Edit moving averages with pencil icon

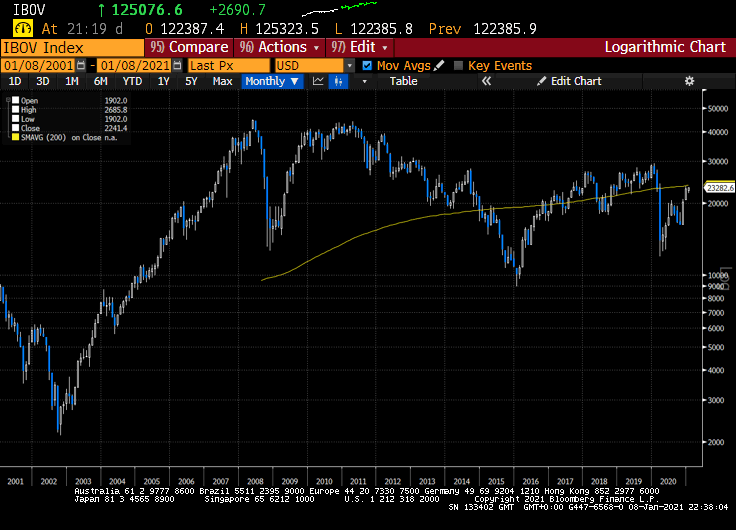(x=439, y=66)
